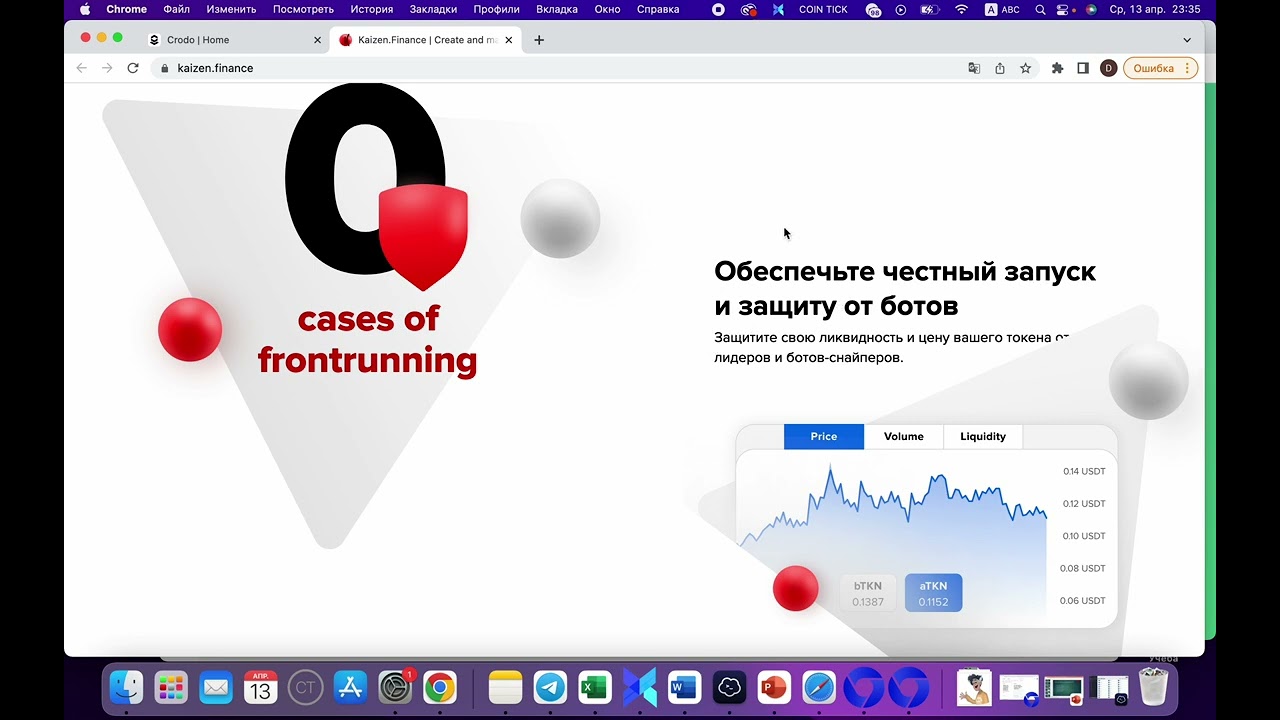Close the Crodo | Home tab
The height and width of the screenshot is (720, 1280).
tap(318, 40)
